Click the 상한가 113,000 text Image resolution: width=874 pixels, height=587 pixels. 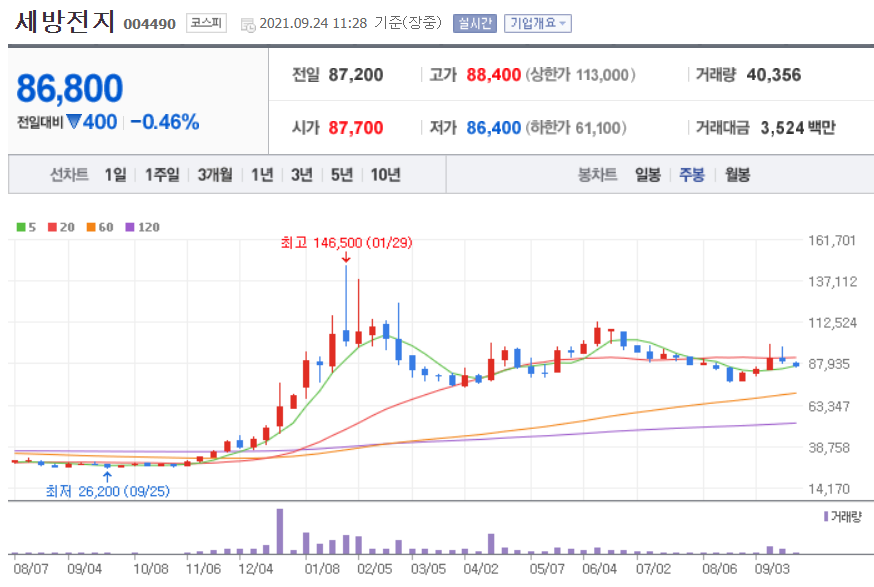[x=580, y=75]
